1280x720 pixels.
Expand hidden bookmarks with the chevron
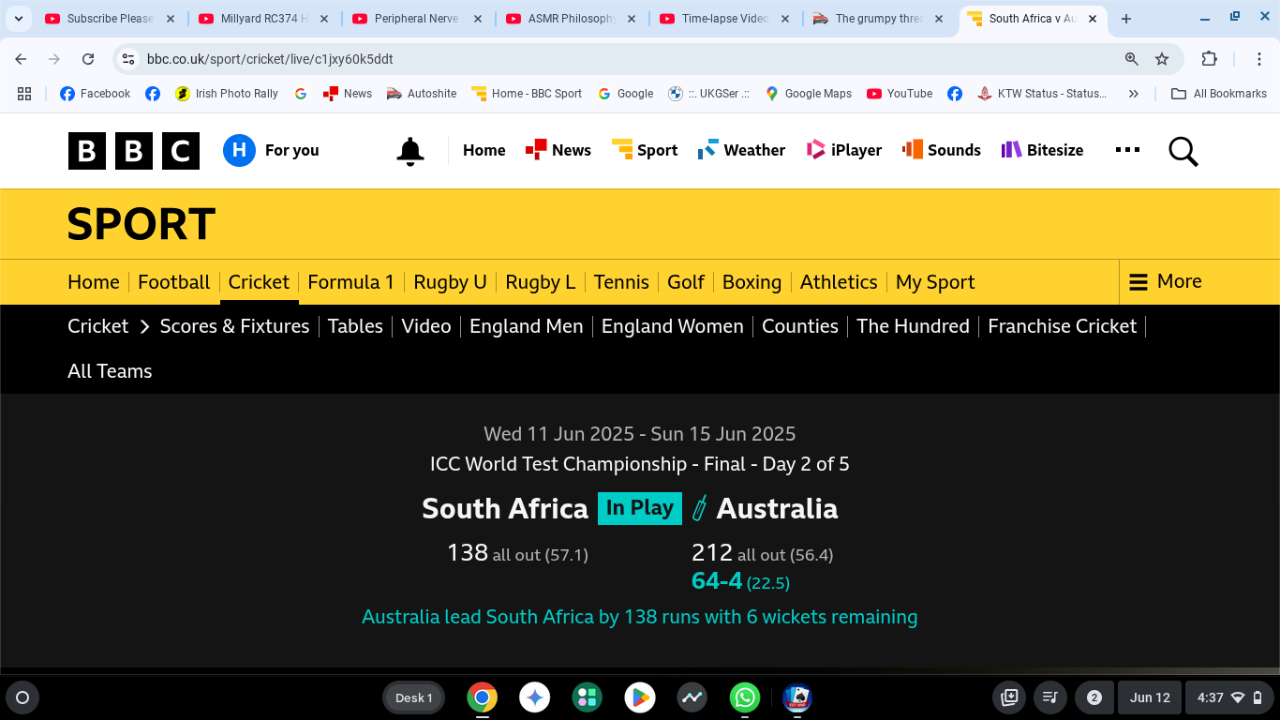pos(1133,93)
